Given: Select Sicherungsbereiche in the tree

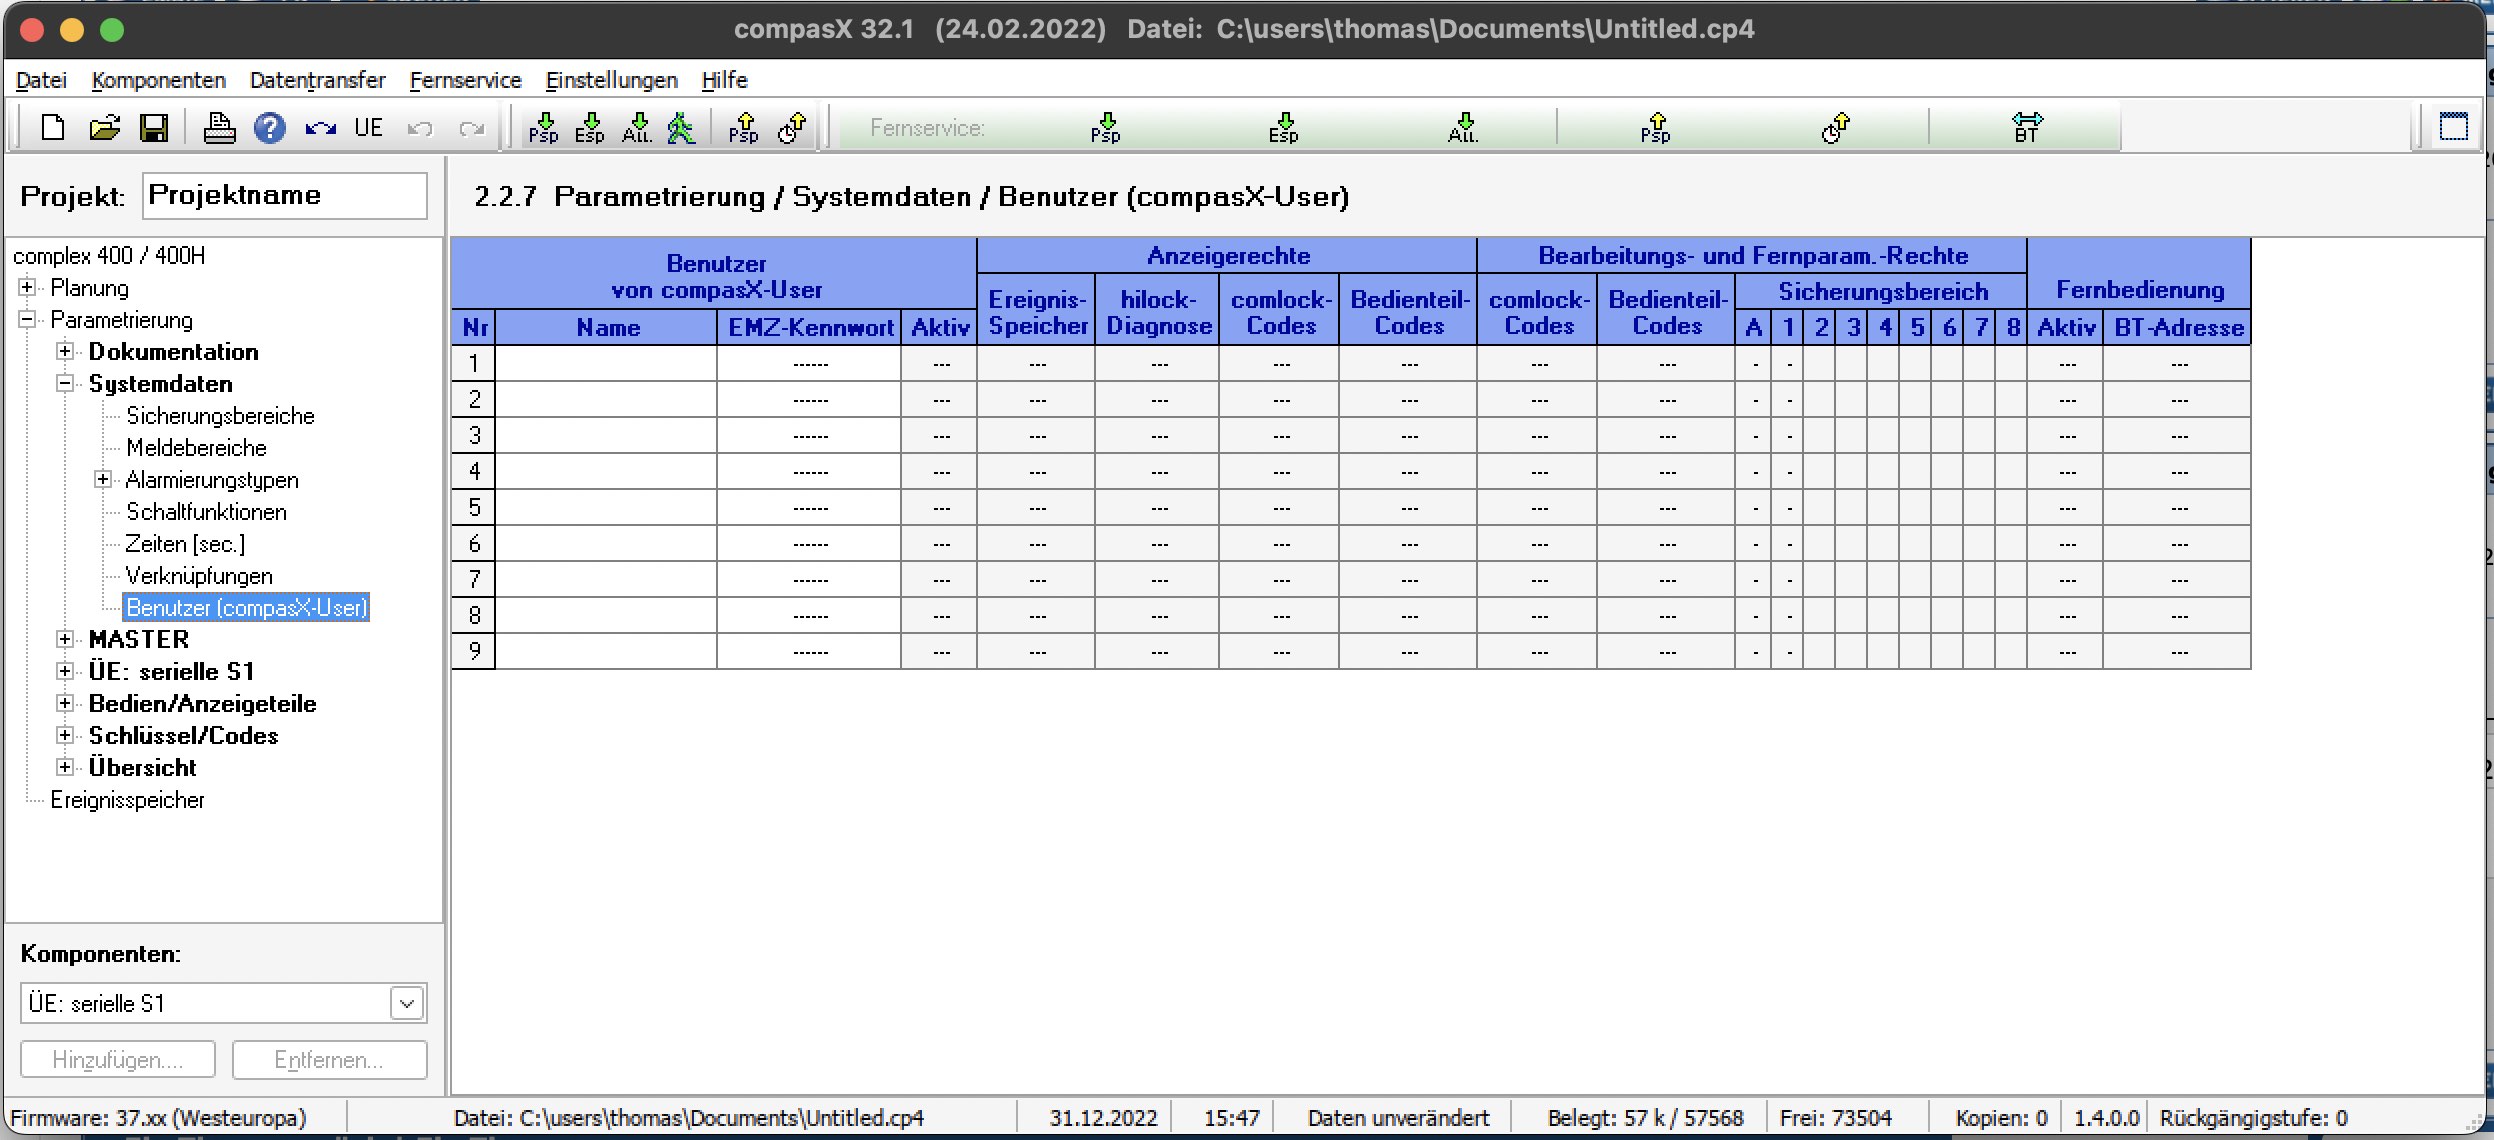Looking at the screenshot, I should (x=220, y=416).
